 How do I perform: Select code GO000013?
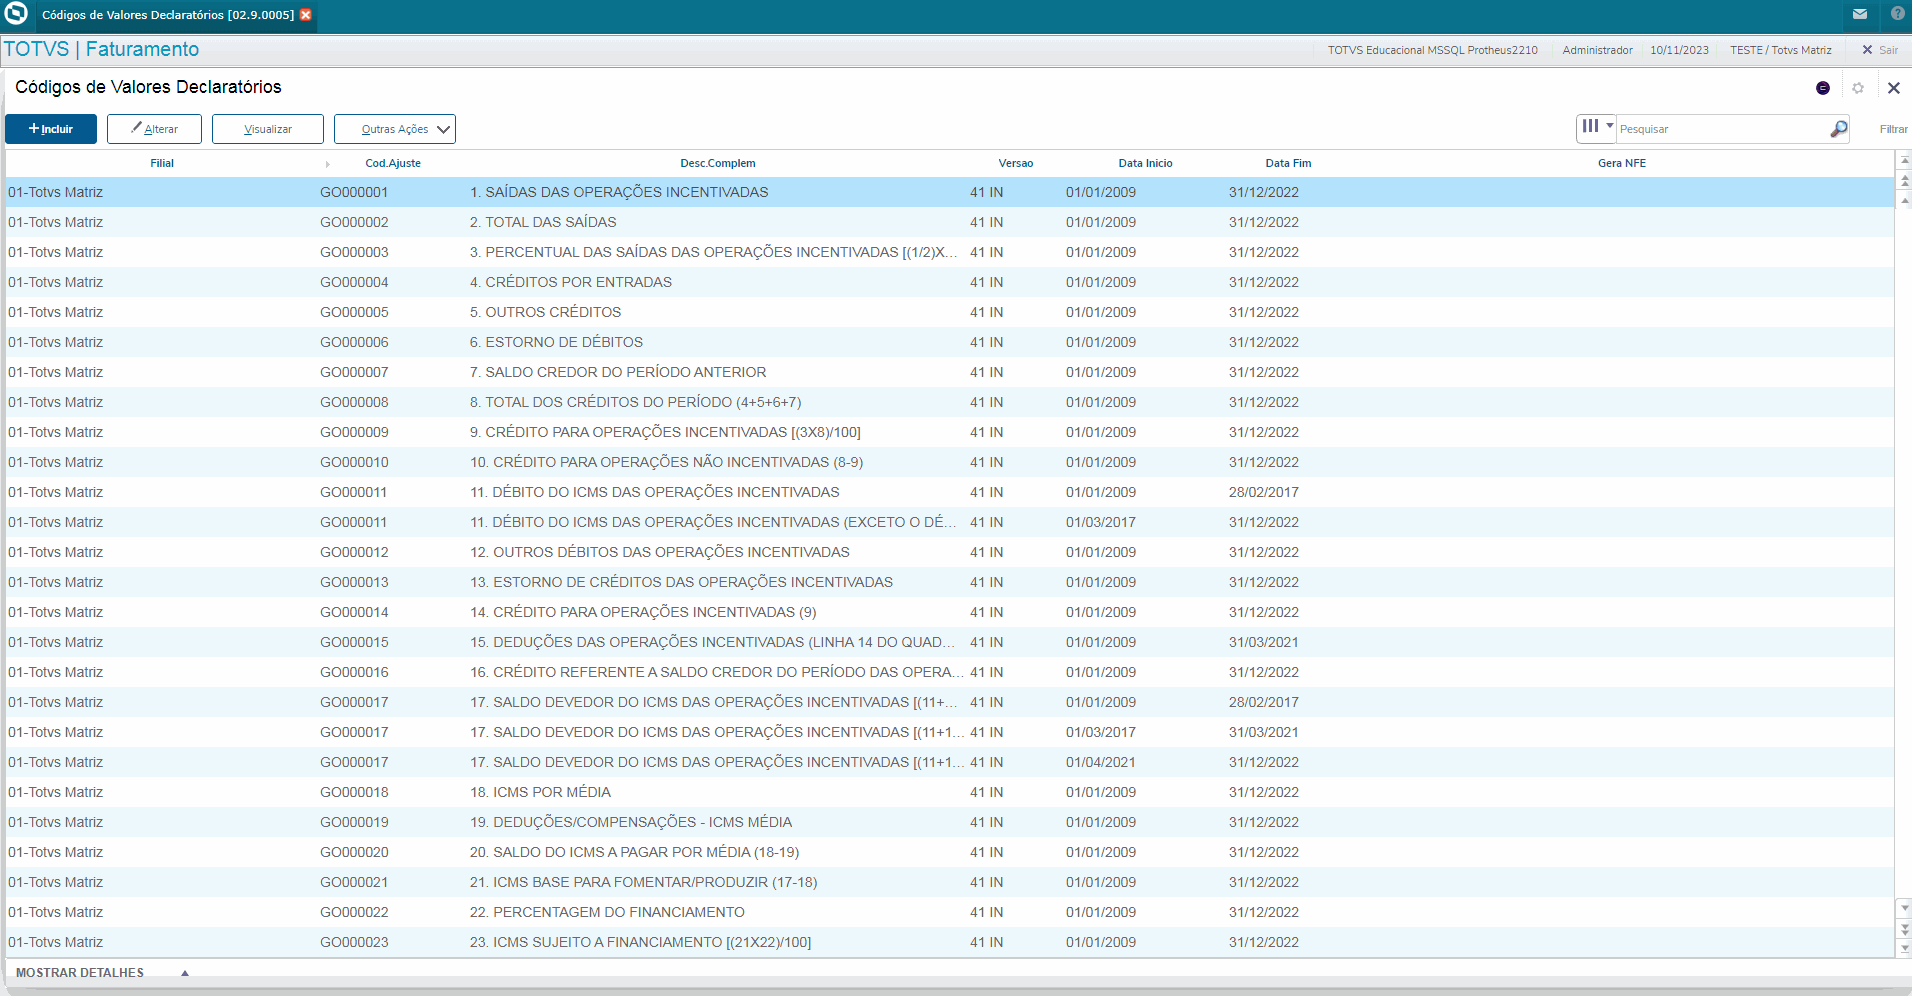click(354, 582)
